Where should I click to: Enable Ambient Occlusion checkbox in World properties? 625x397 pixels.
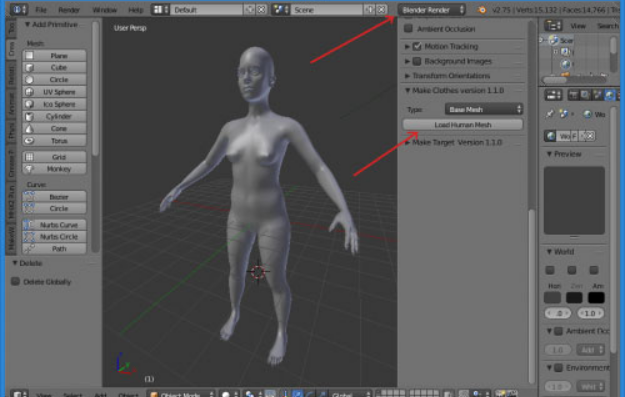click(x=559, y=331)
